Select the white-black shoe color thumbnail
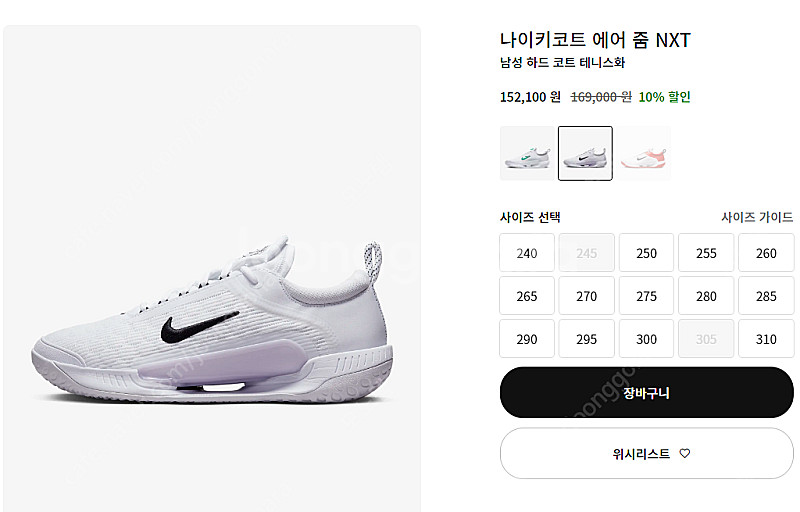 point(585,153)
